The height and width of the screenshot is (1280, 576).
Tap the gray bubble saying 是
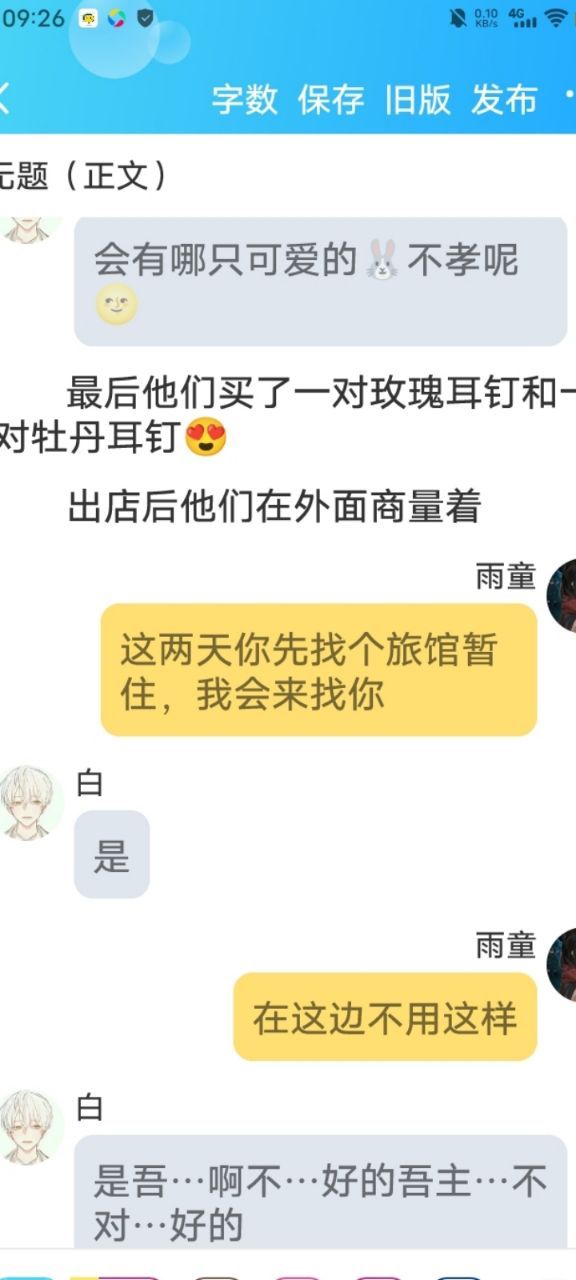click(x=112, y=854)
